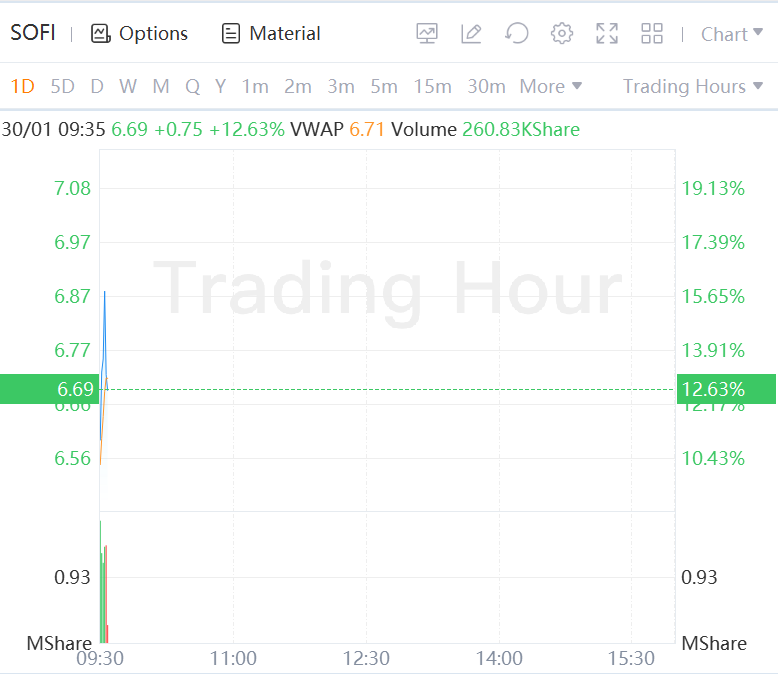Image resolution: width=778 pixels, height=674 pixels.
Task: Open the drawing pencil tool
Action: coord(471,34)
